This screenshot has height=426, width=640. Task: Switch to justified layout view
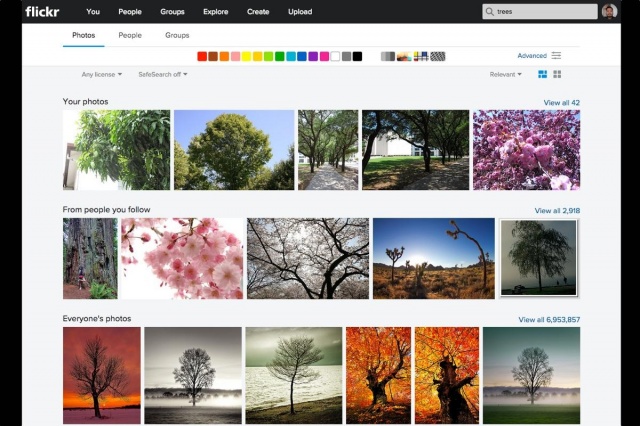tap(542, 74)
